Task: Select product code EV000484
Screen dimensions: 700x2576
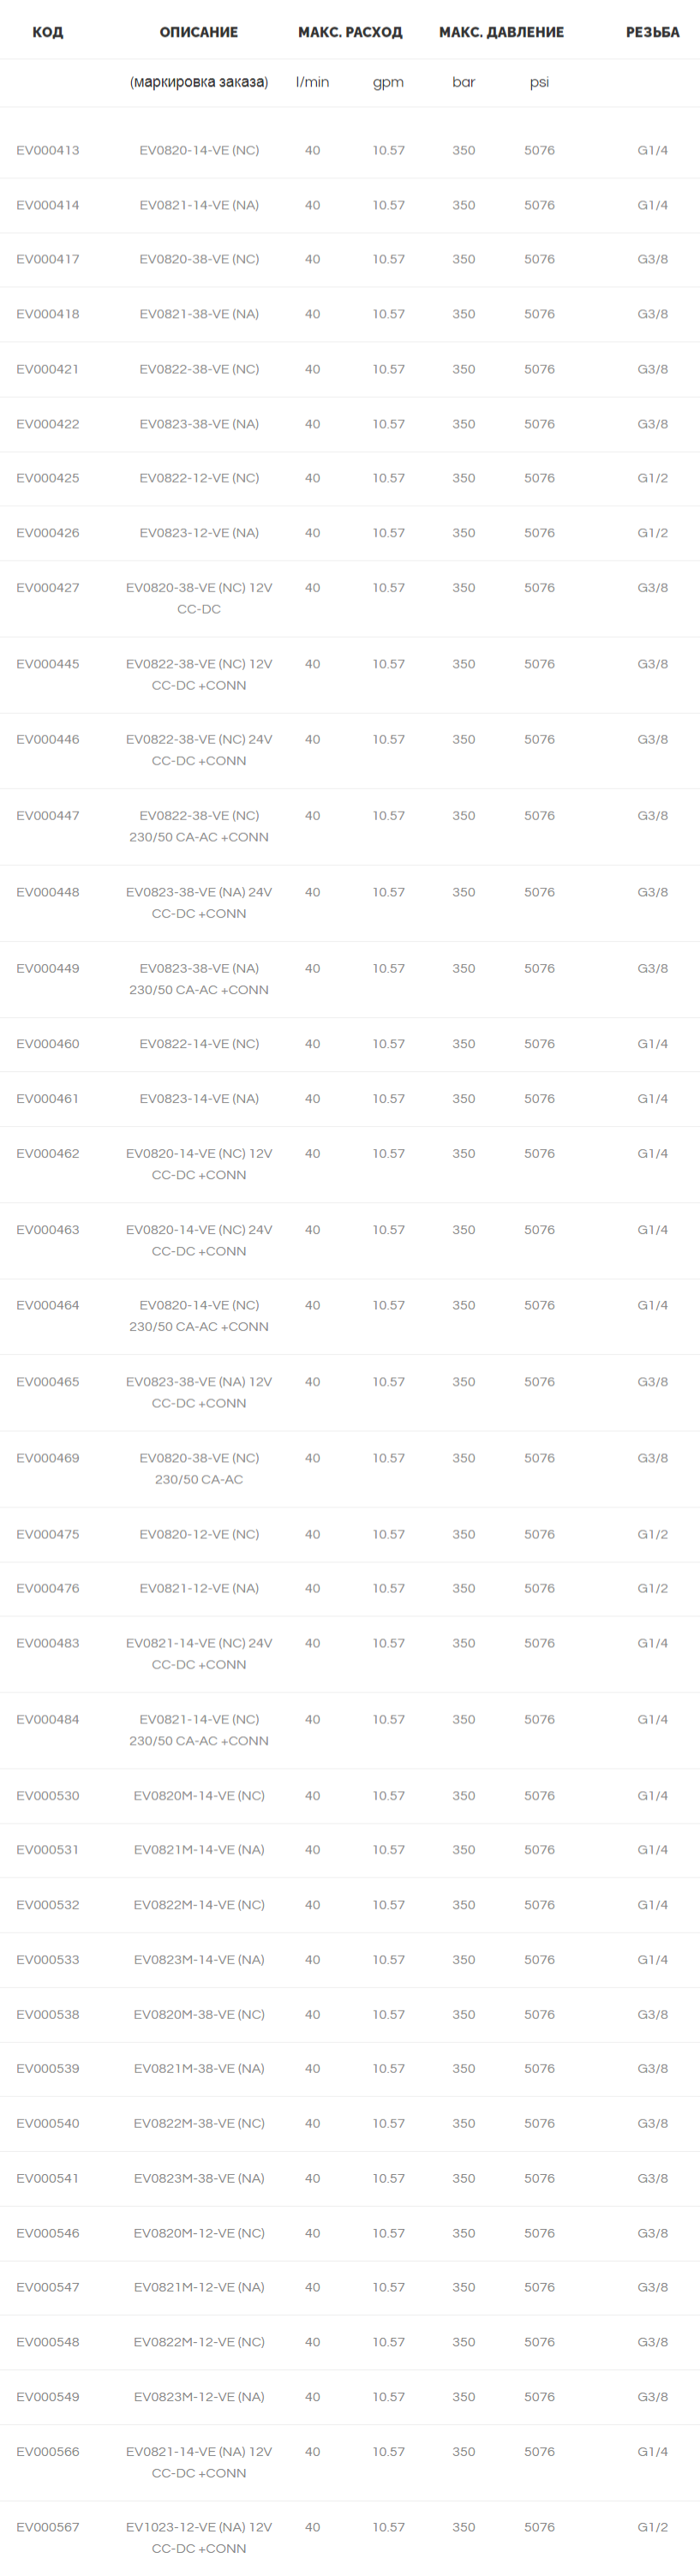Action: (x=48, y=1720)
